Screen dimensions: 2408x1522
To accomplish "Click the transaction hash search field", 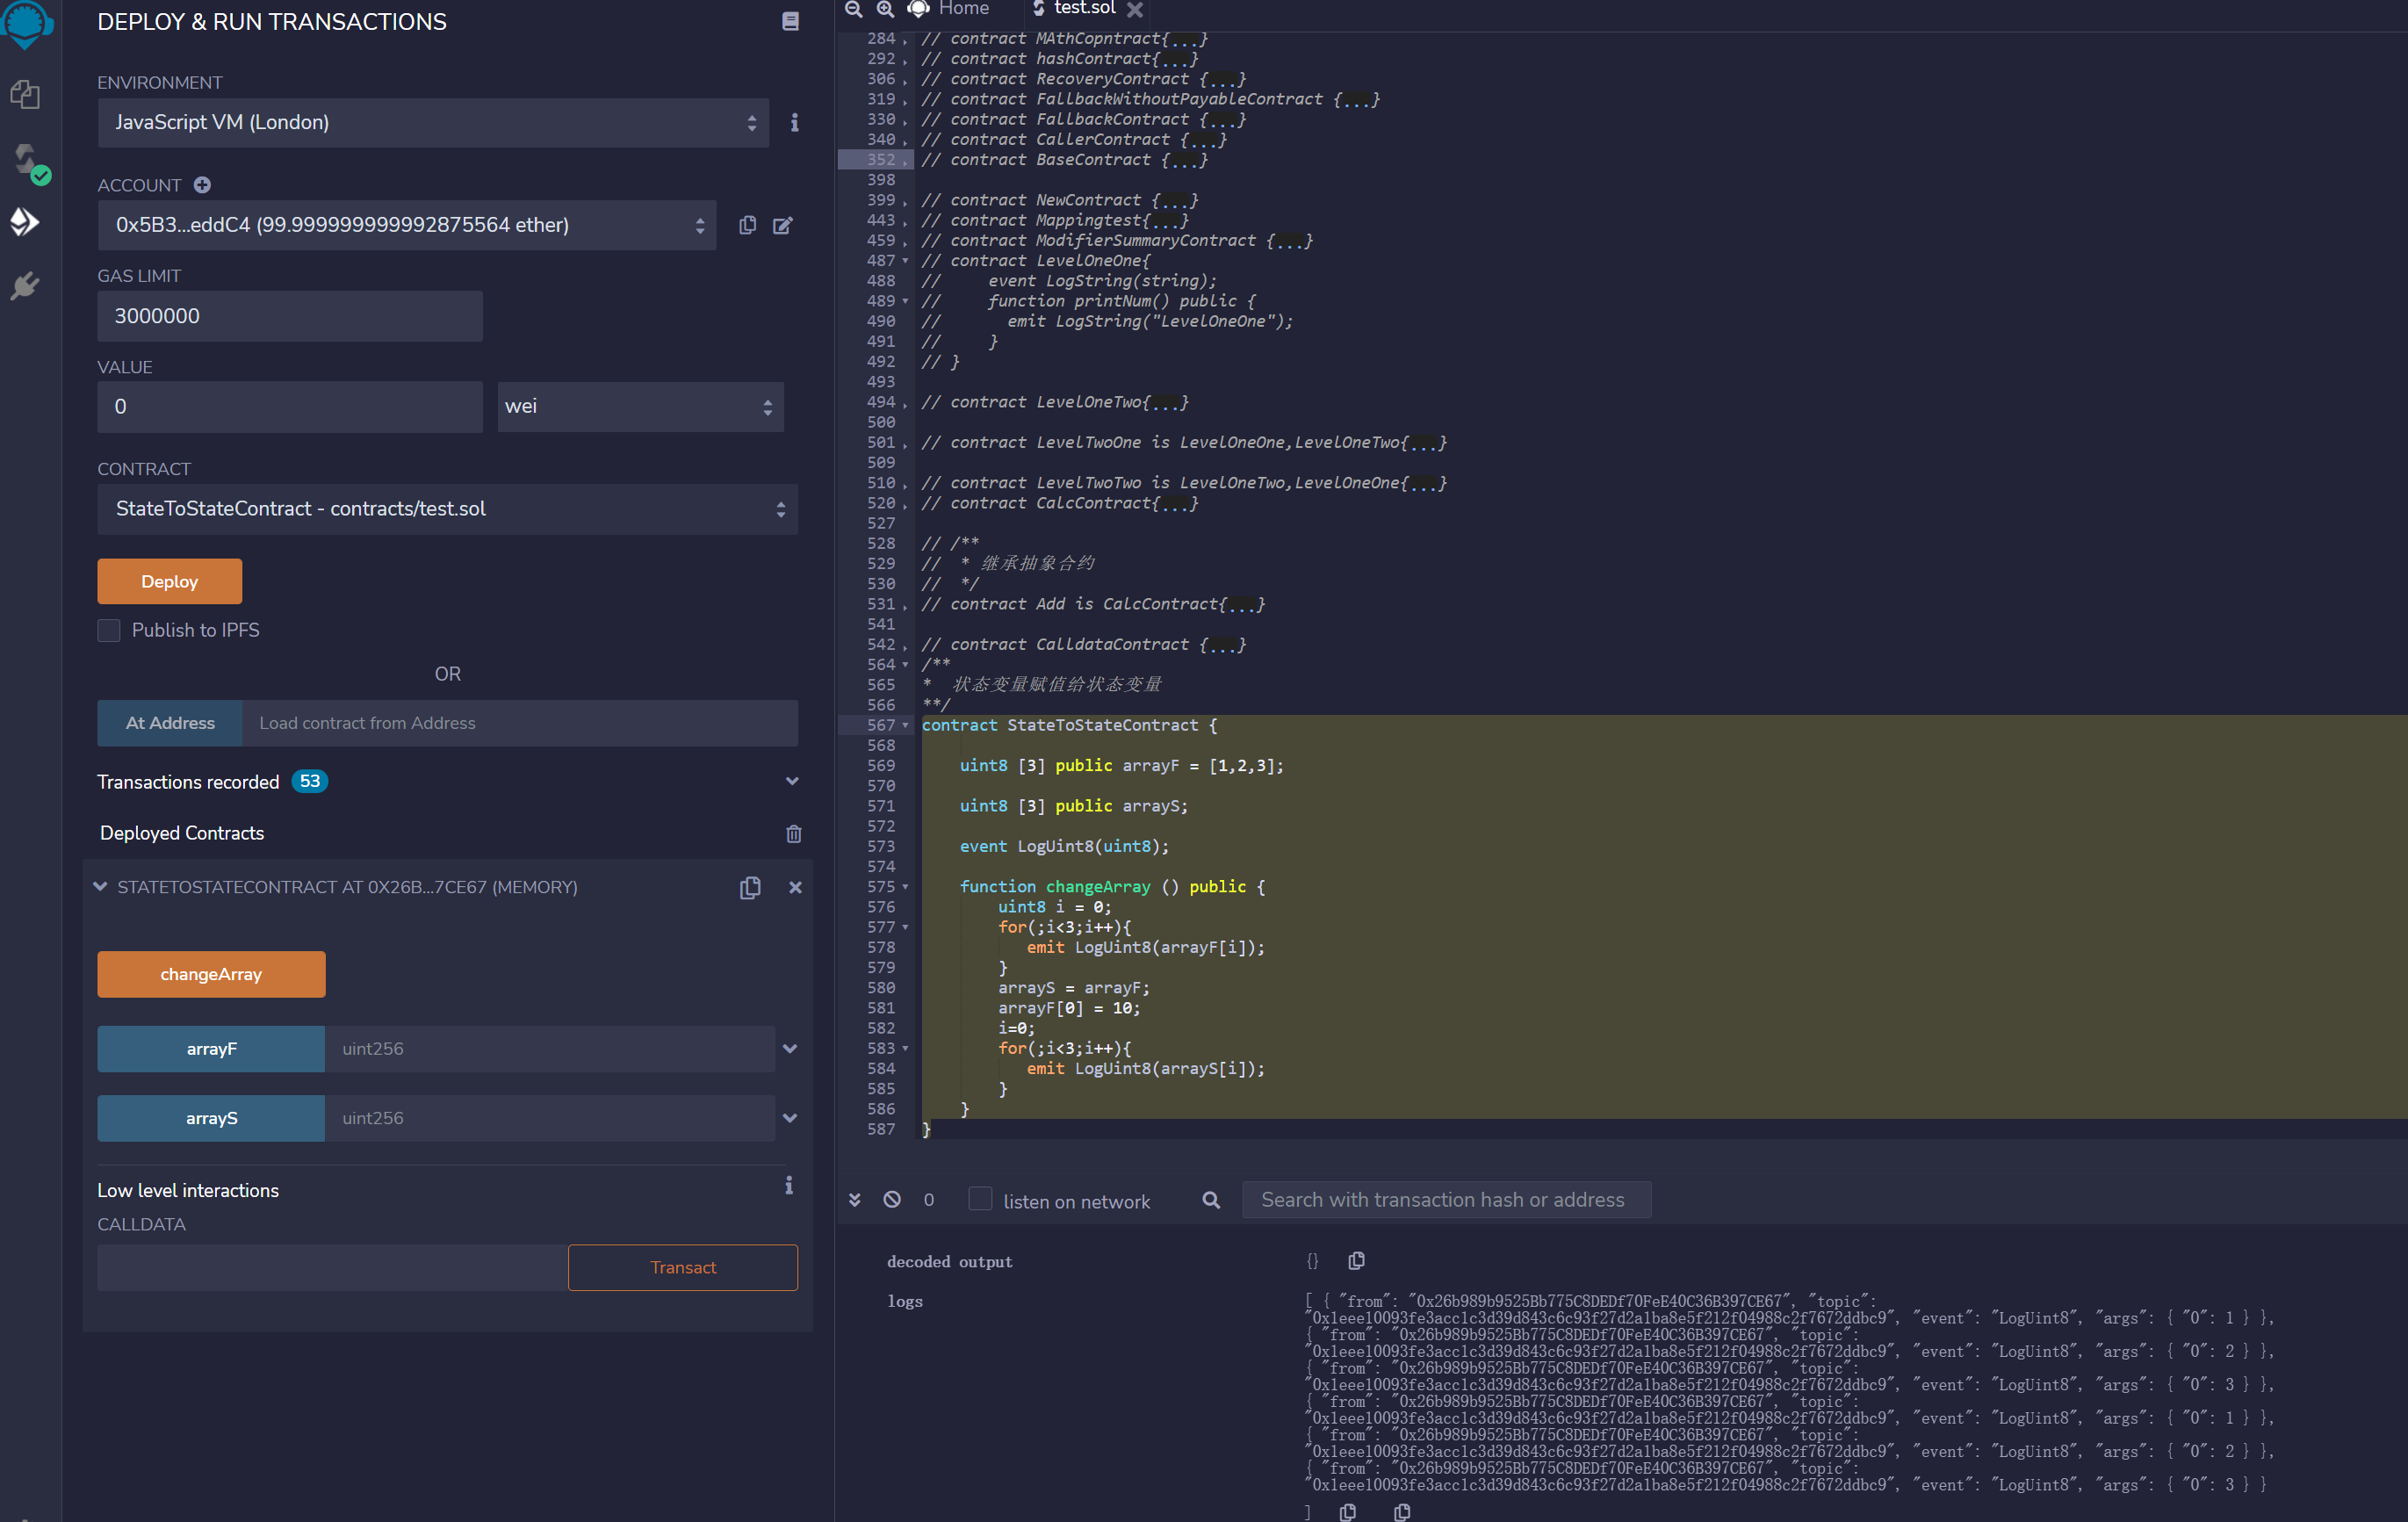I will [x=1445, y=1200].
